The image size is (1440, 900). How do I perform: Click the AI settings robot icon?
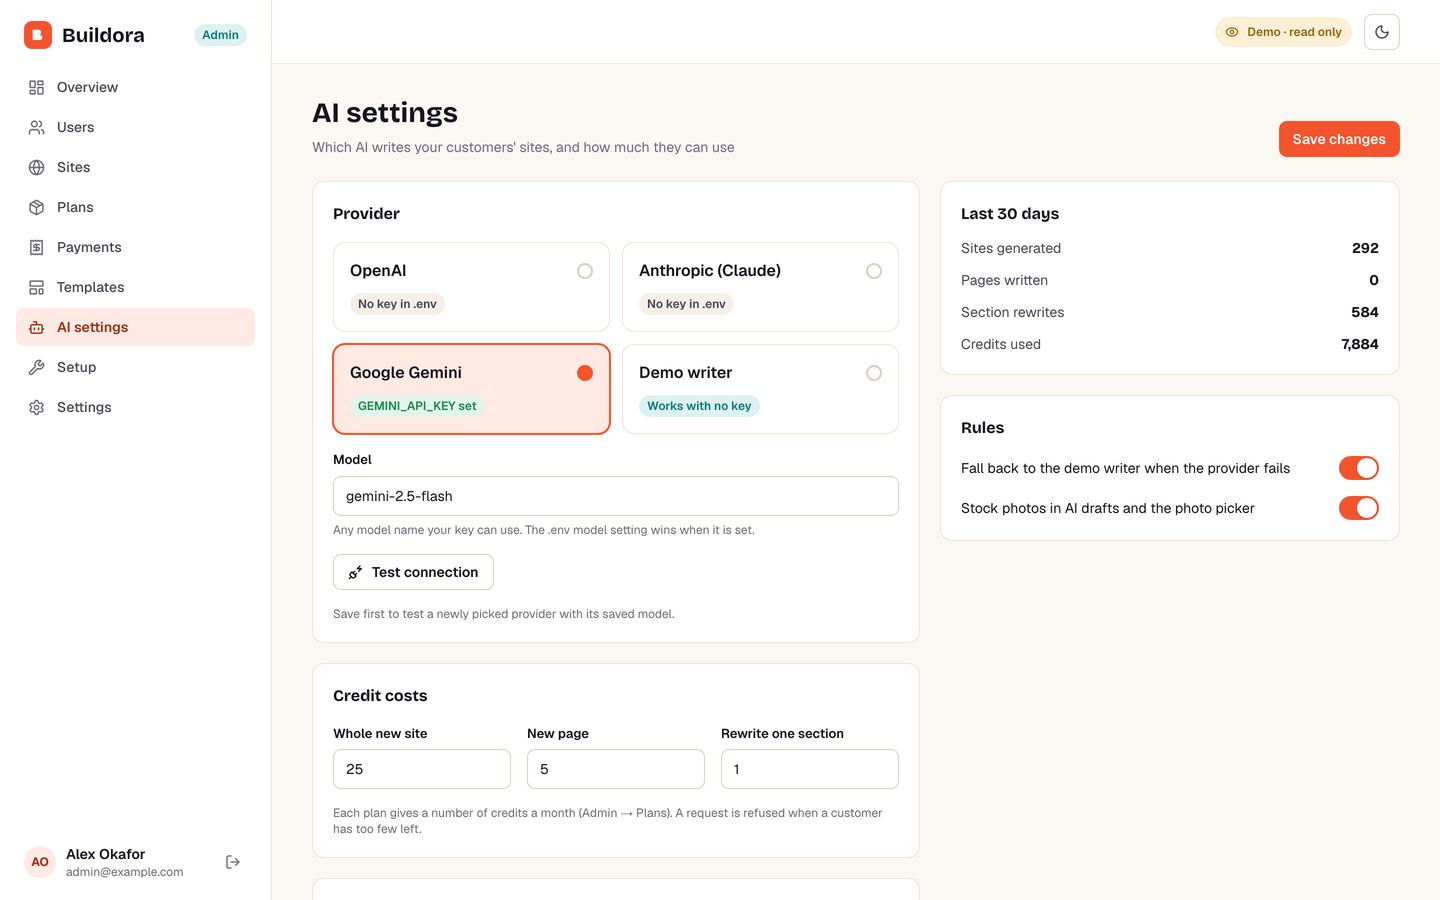37,327
